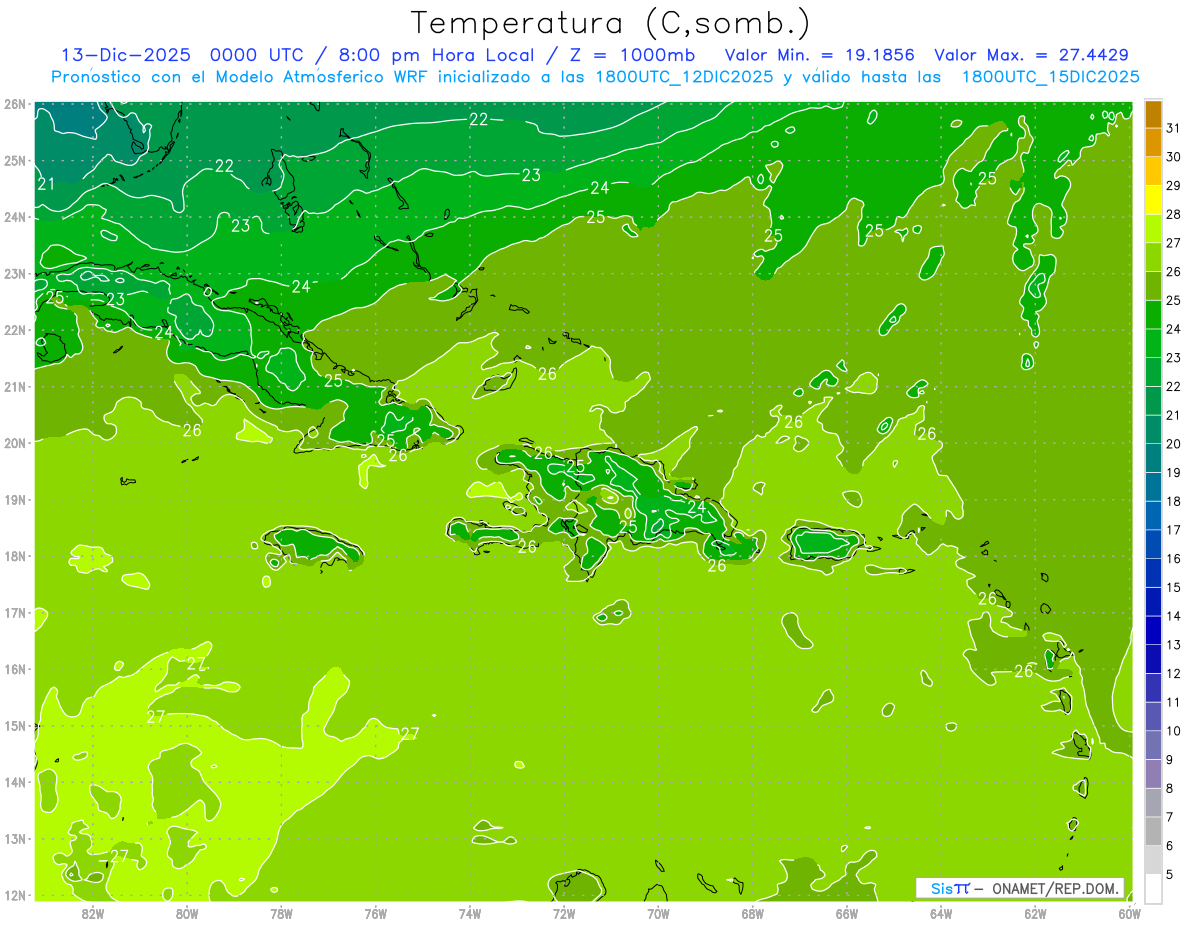Click the 76W longitude axis label

coord(375,914)
